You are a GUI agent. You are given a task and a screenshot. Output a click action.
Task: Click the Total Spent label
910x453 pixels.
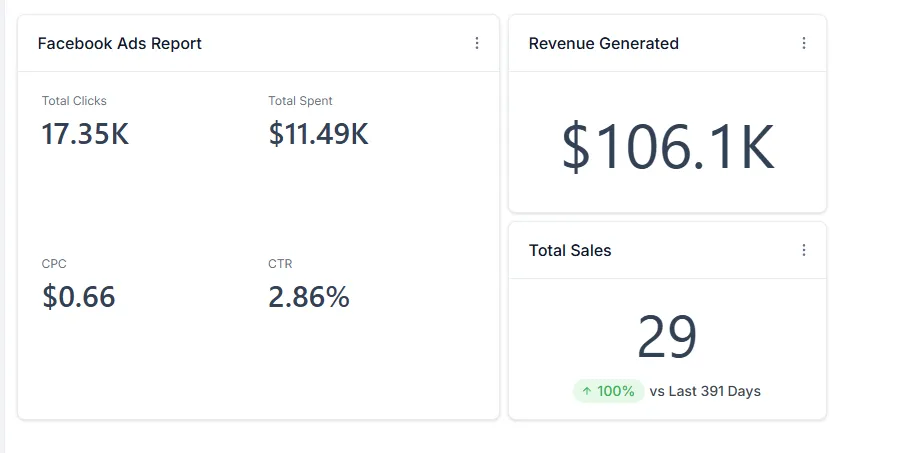pos(300,101)
